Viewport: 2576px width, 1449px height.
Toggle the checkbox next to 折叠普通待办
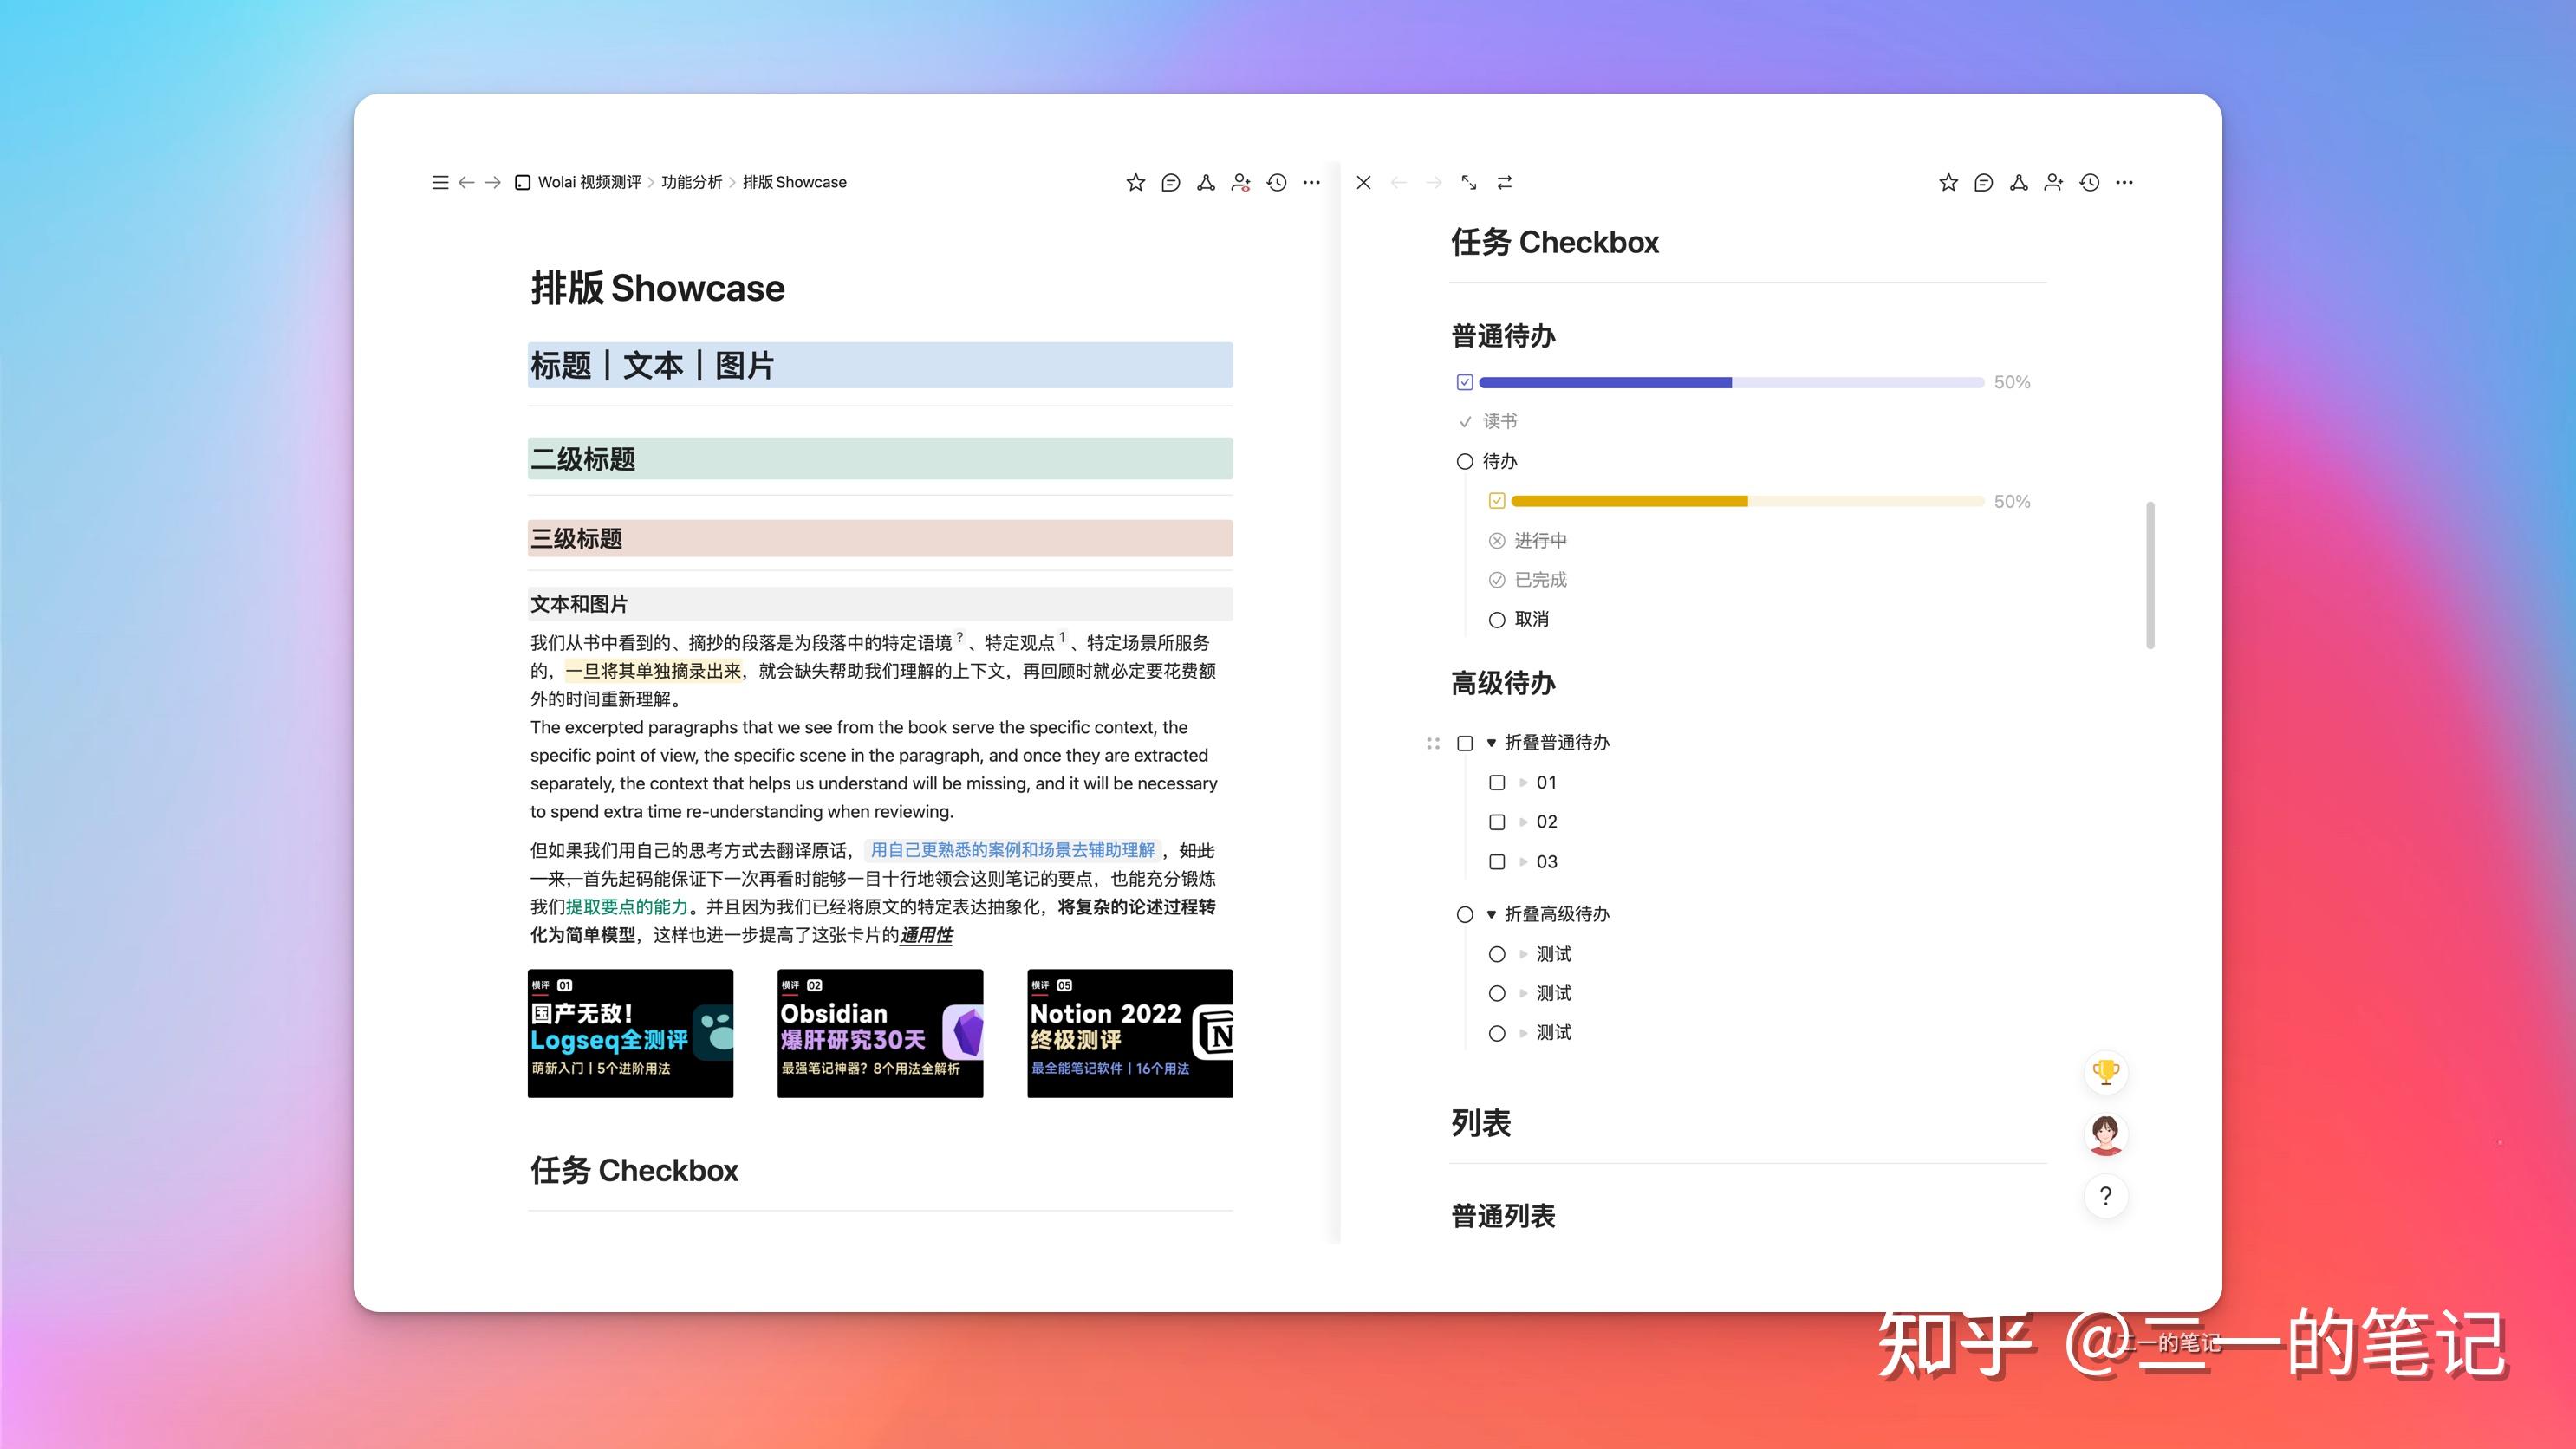(1465, 743)
